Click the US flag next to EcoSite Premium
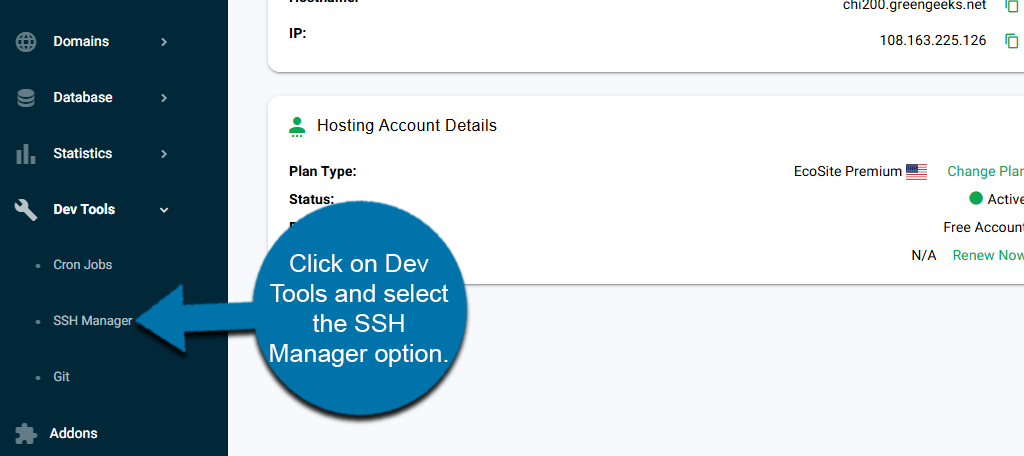The height and width of the screenshot is (456, 1024). [916, 171]
